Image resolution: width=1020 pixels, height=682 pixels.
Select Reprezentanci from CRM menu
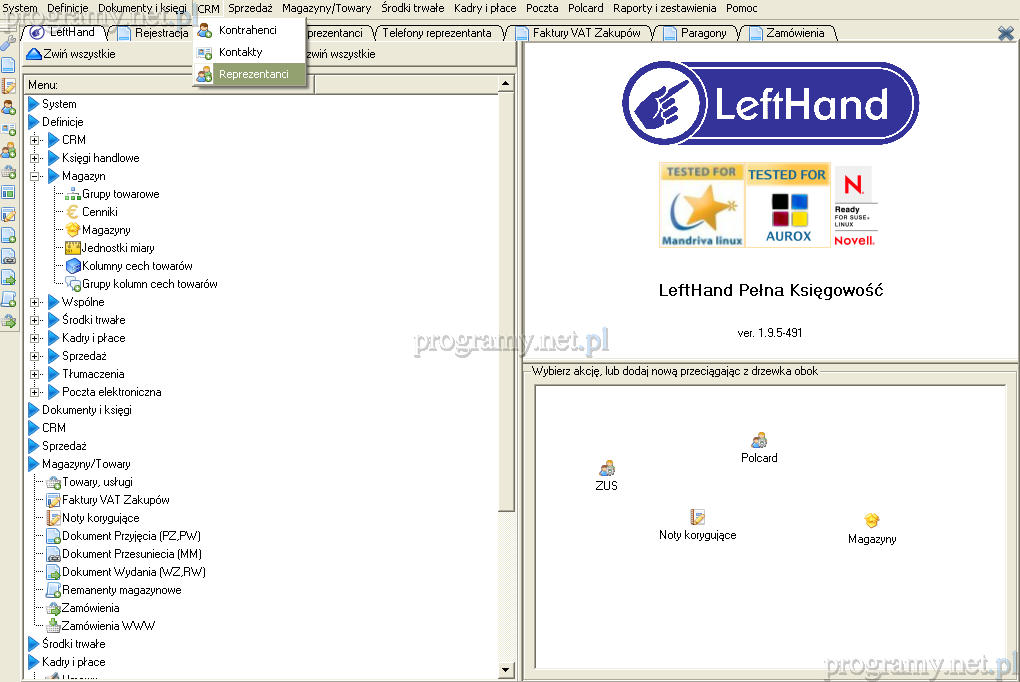pyautogui.click(x=253, y=74)
